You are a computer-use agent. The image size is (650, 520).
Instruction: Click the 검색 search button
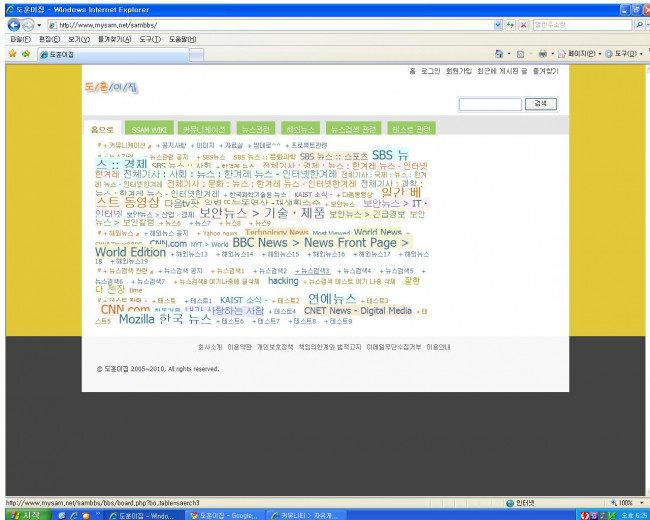(540, 103)
